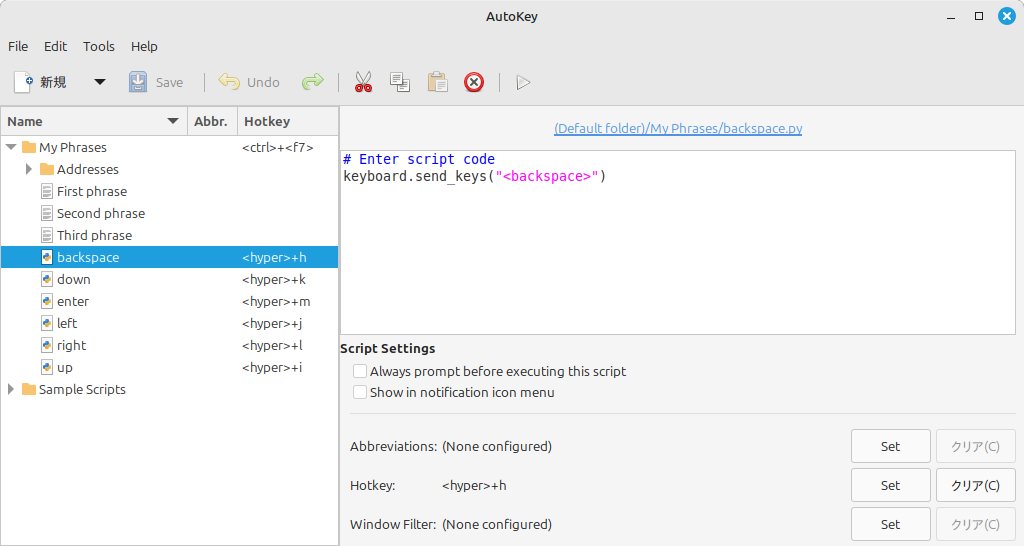
Task: Click the Second phrase document icon
Action: 46,214
